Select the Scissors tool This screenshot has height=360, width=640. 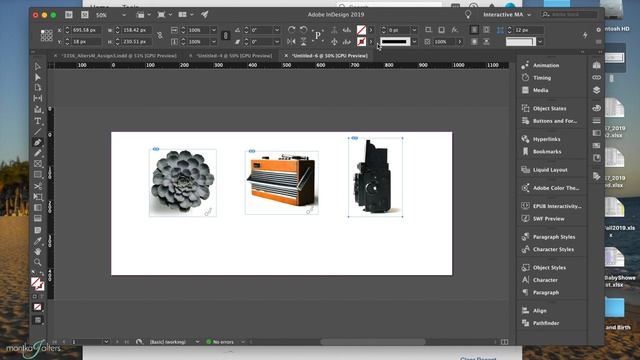tap(38, 186)
